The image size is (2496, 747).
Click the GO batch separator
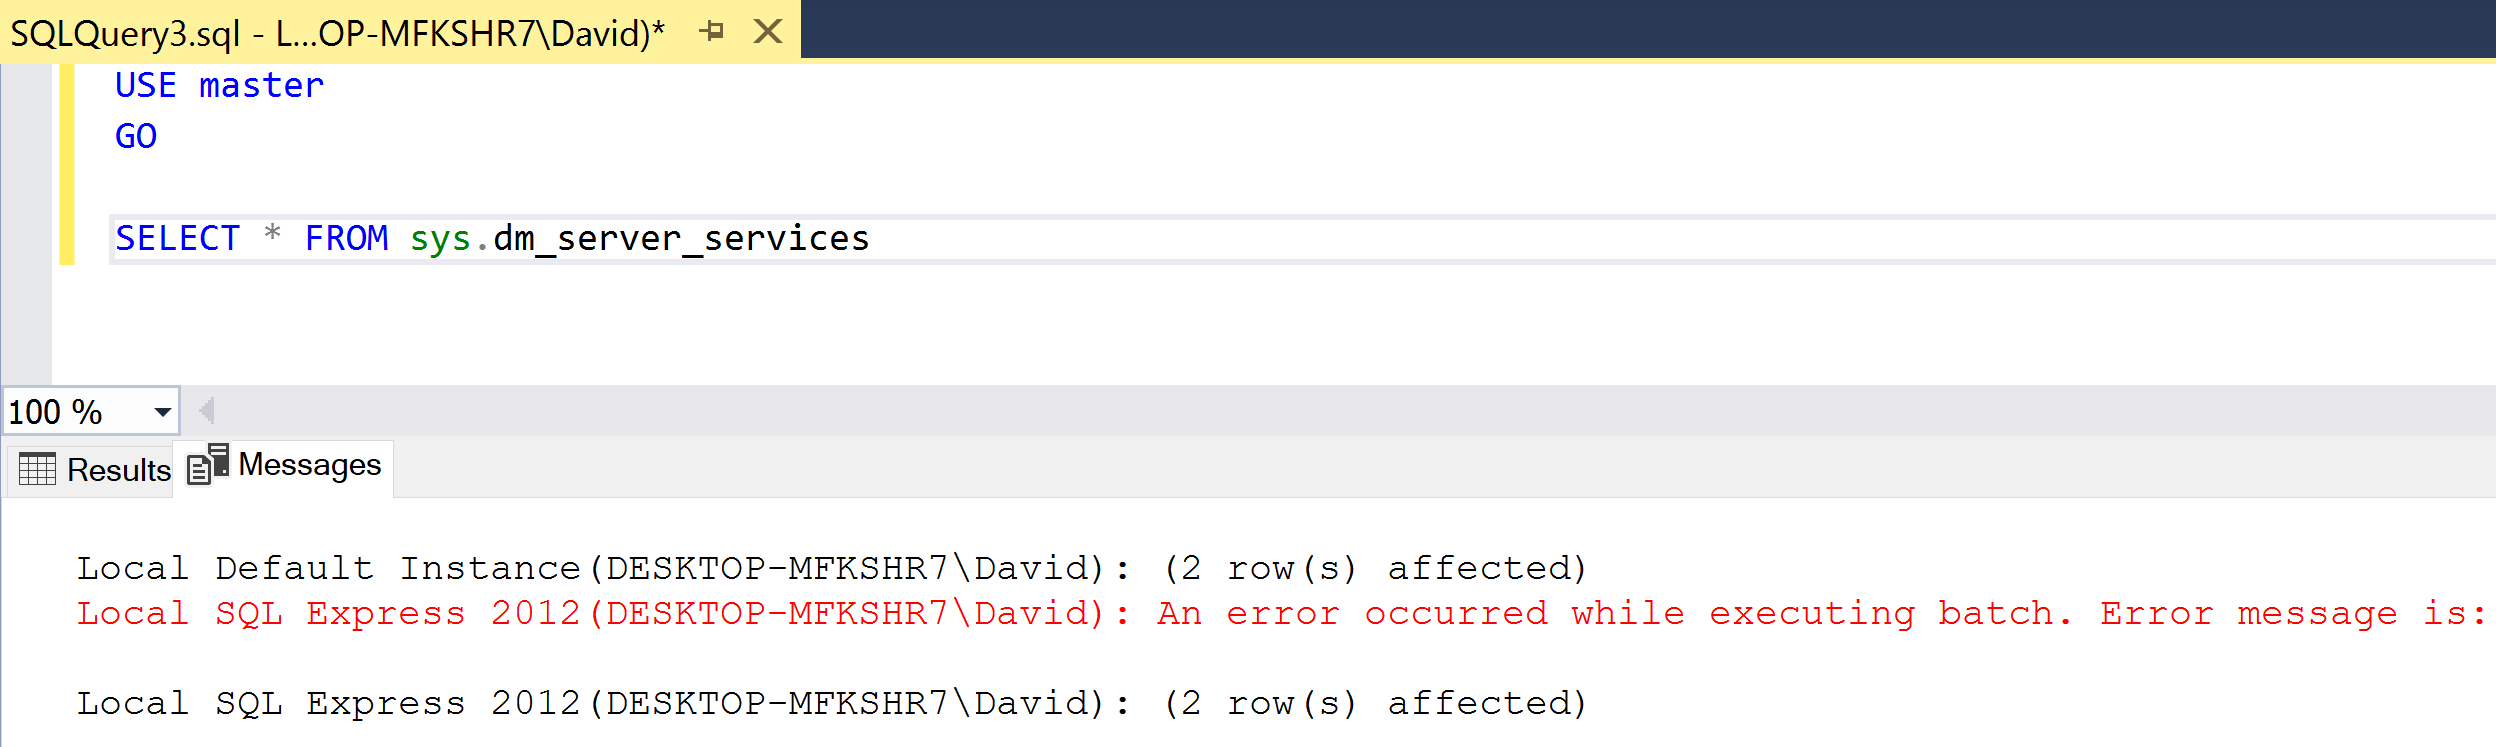click(136, 136)
